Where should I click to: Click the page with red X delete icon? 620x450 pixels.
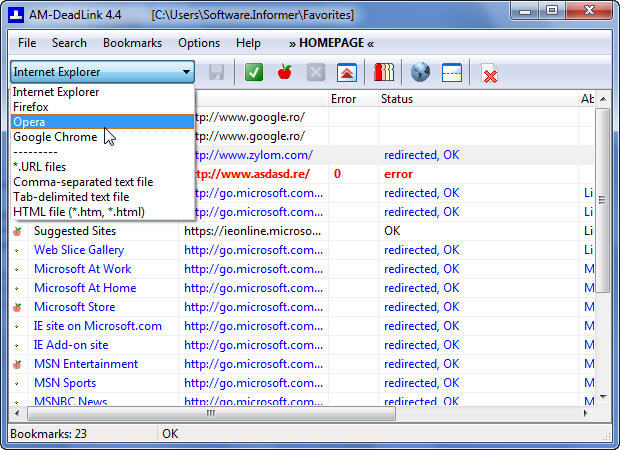pyautogui.click(x=490, y=74)
